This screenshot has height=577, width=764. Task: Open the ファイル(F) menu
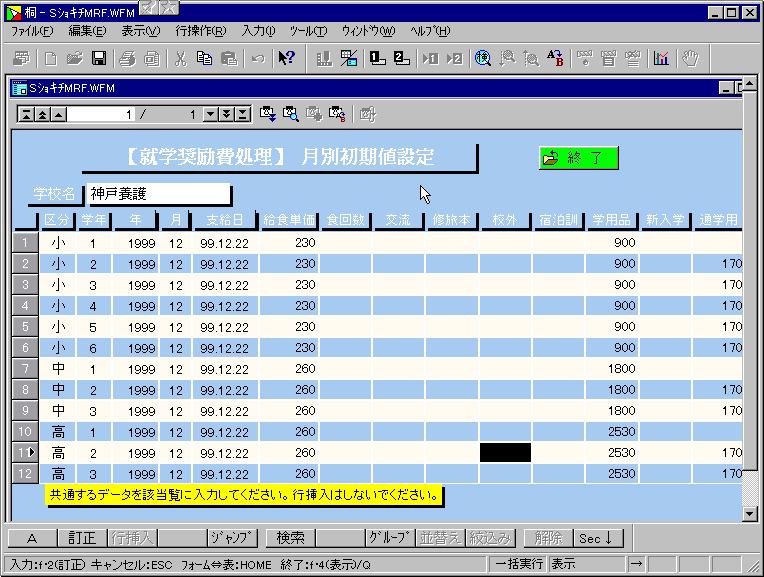click(32, 31)
